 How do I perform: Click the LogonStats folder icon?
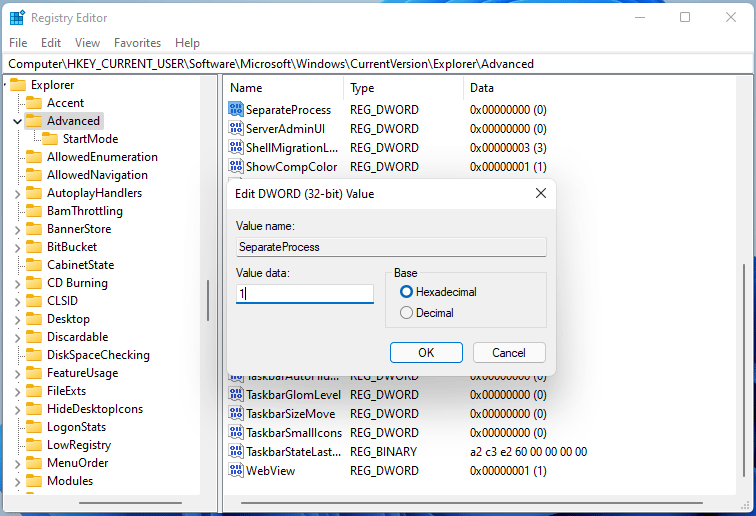tap(34, 427)
